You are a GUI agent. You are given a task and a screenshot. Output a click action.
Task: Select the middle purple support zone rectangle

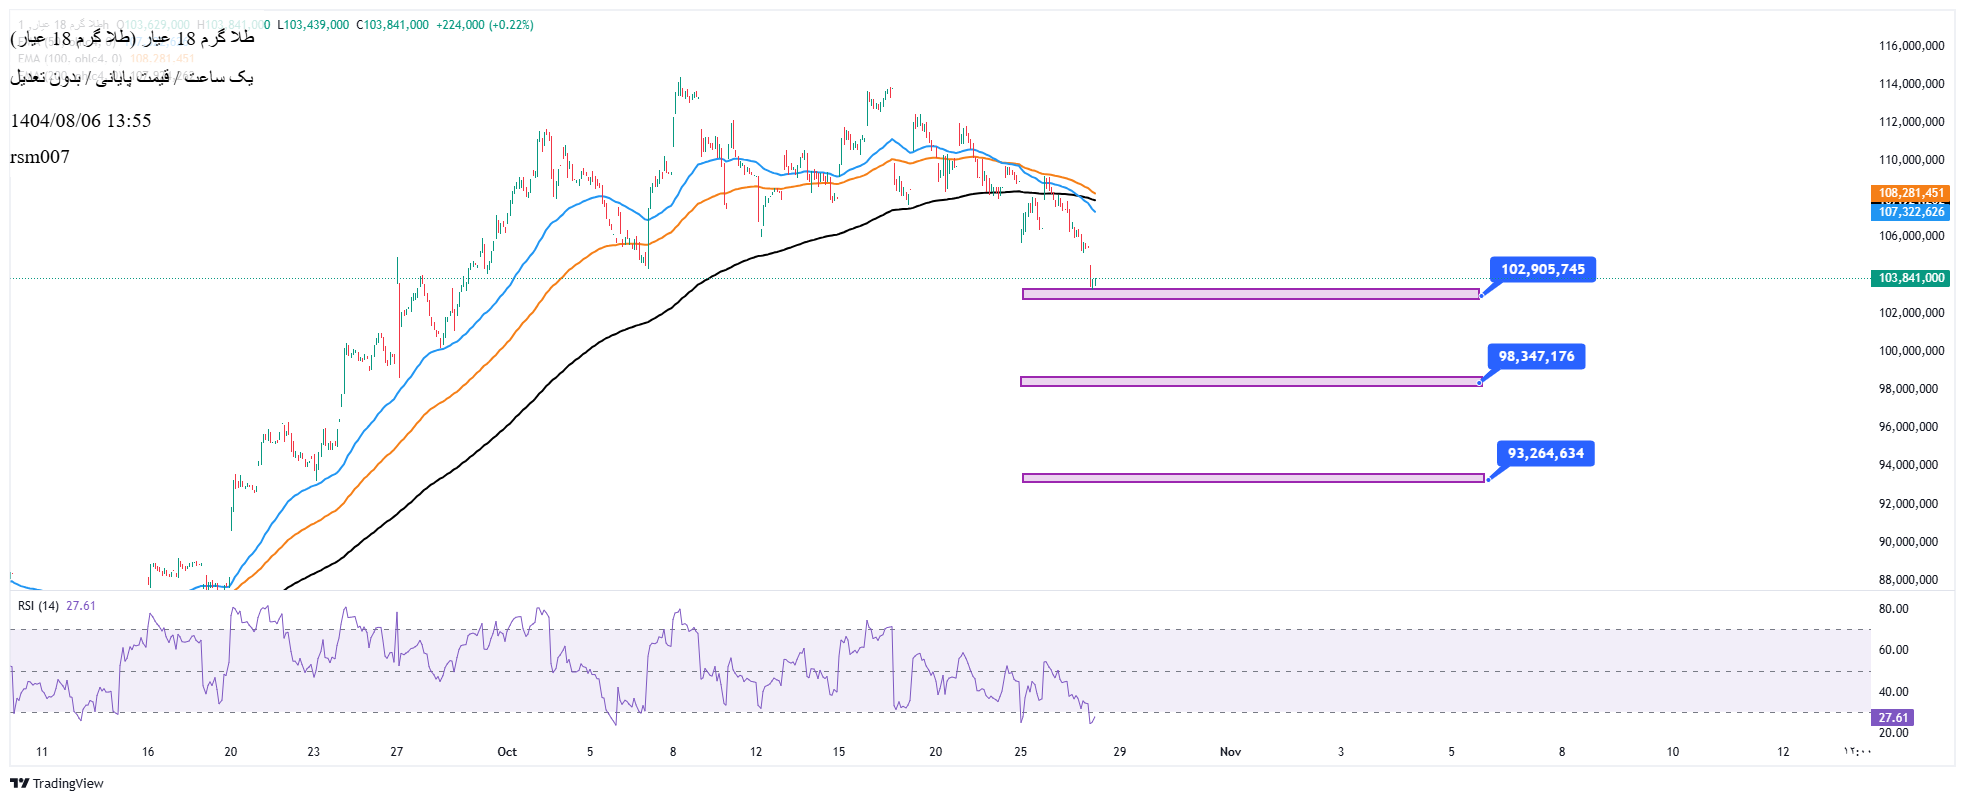coord(1250,381)
